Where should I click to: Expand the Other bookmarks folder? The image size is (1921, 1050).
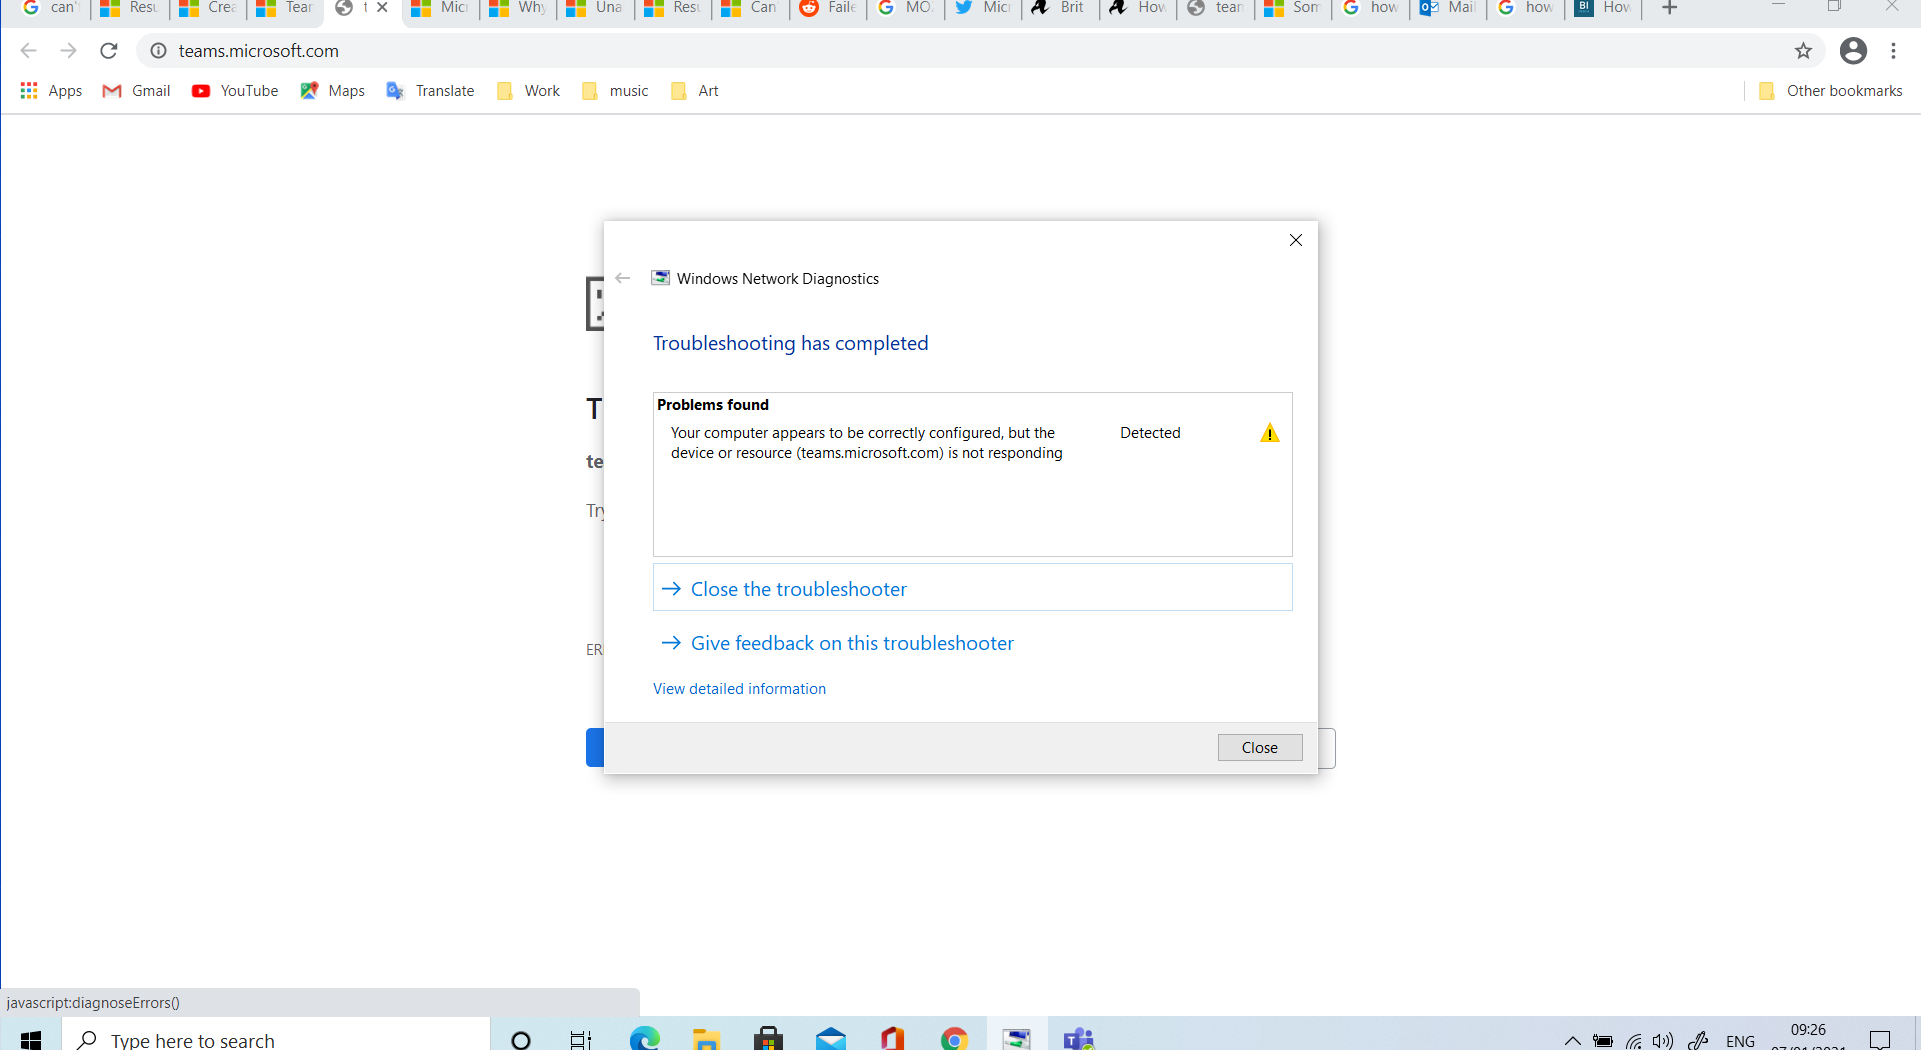tap(1830, 91)
